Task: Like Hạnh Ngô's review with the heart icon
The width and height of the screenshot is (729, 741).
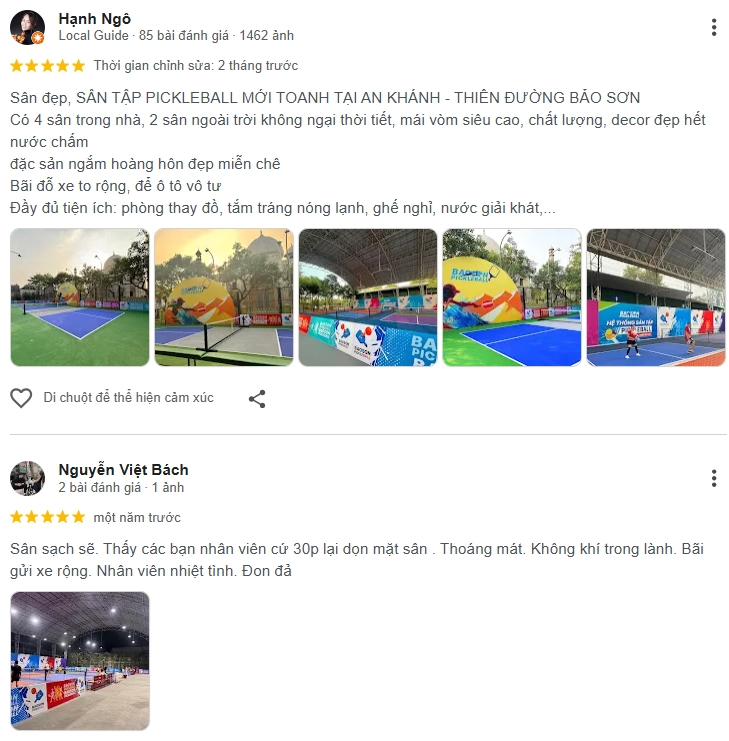Action: tap(21, 398)
